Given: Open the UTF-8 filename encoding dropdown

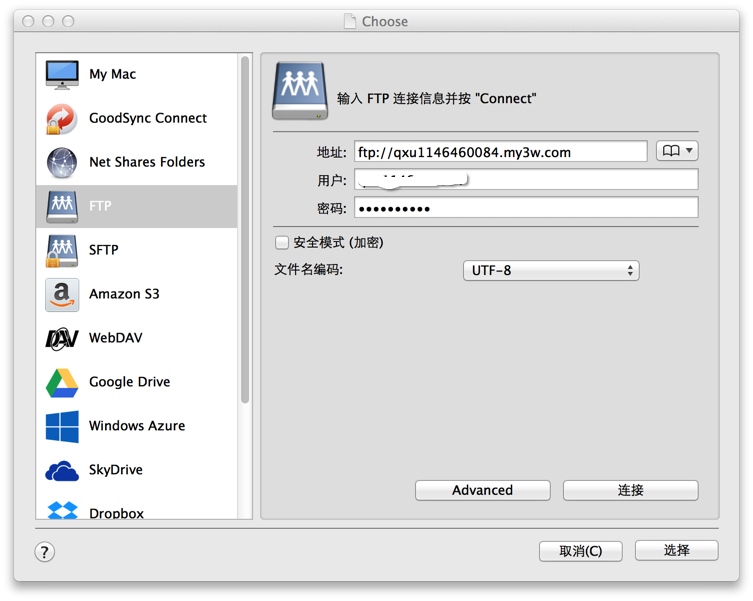Looking at the screenshot, I should 550,271.
